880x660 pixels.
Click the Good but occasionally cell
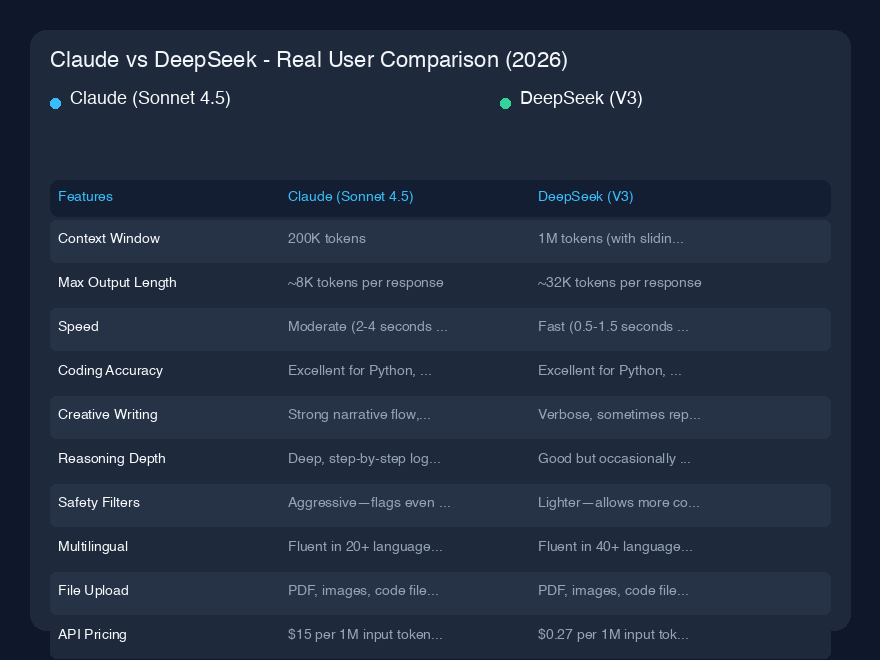(x=614, y=459)
